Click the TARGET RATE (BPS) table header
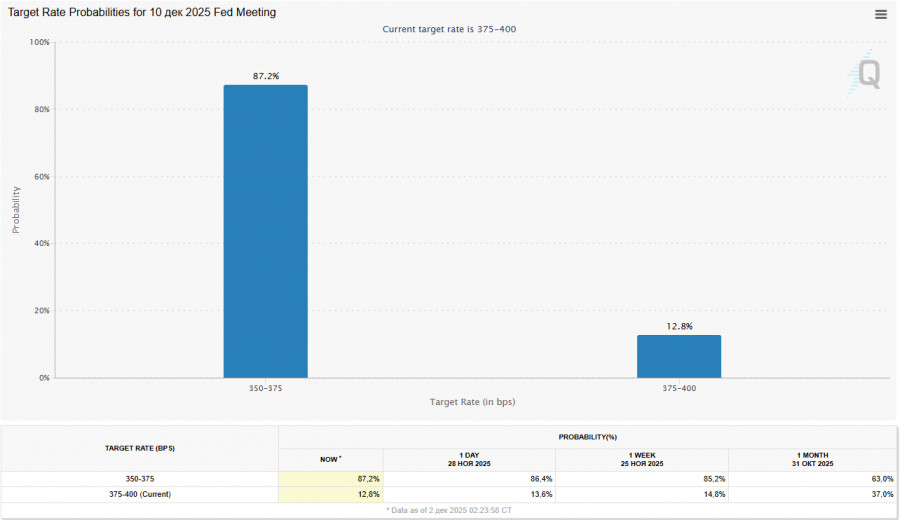 (140, 448)
